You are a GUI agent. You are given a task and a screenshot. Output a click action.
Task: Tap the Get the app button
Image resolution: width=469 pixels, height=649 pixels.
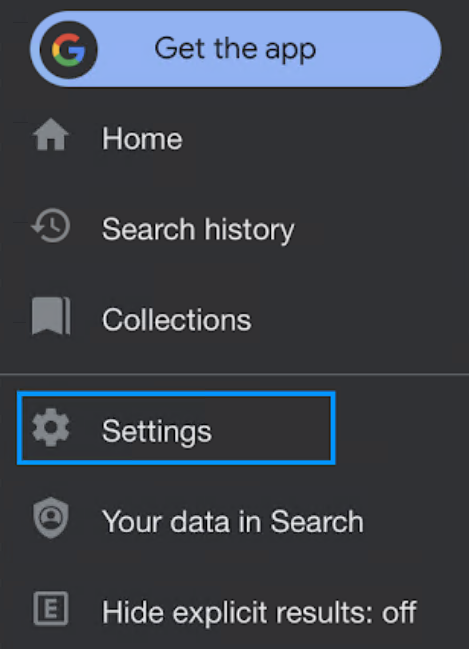click(236, 49)
